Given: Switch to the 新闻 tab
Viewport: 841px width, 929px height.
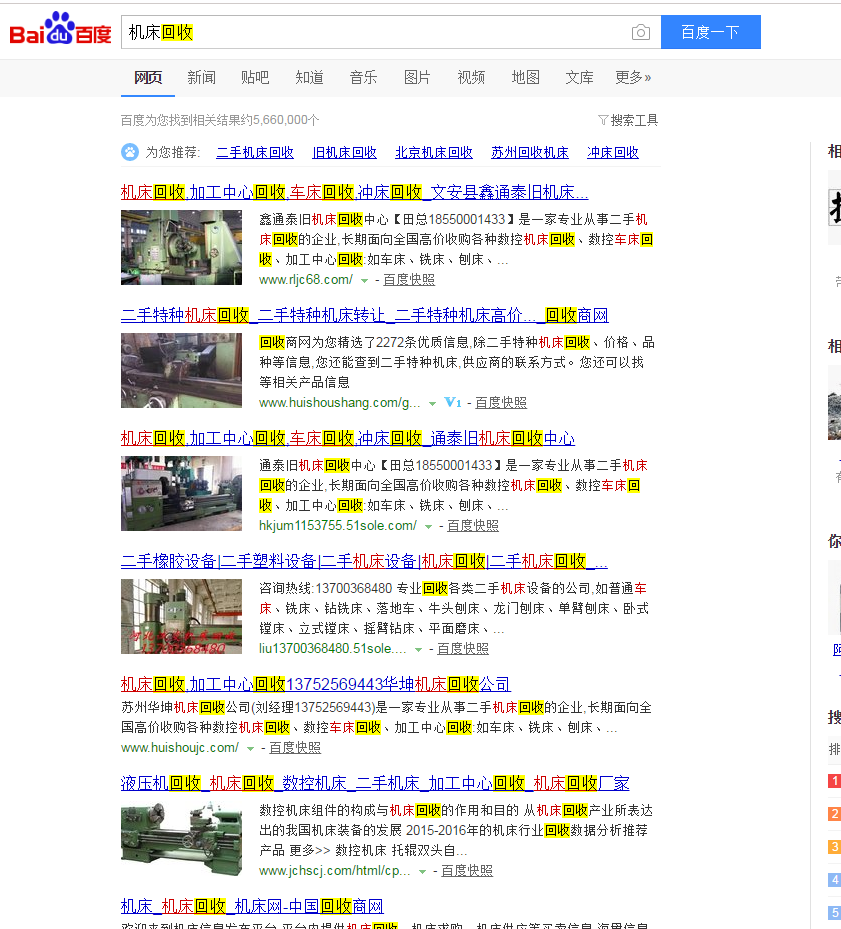Looking at the screenshot, I should tap(202, 78).
